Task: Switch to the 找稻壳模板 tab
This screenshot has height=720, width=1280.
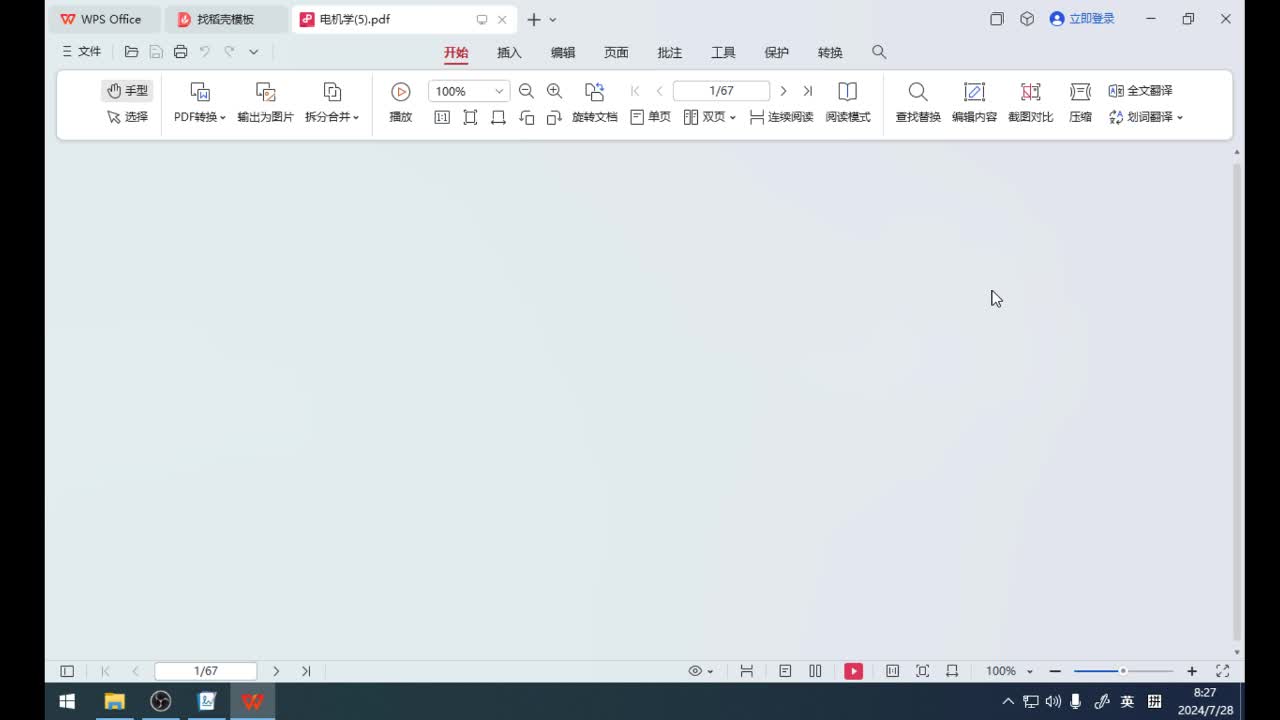Action: click(226, 19)
